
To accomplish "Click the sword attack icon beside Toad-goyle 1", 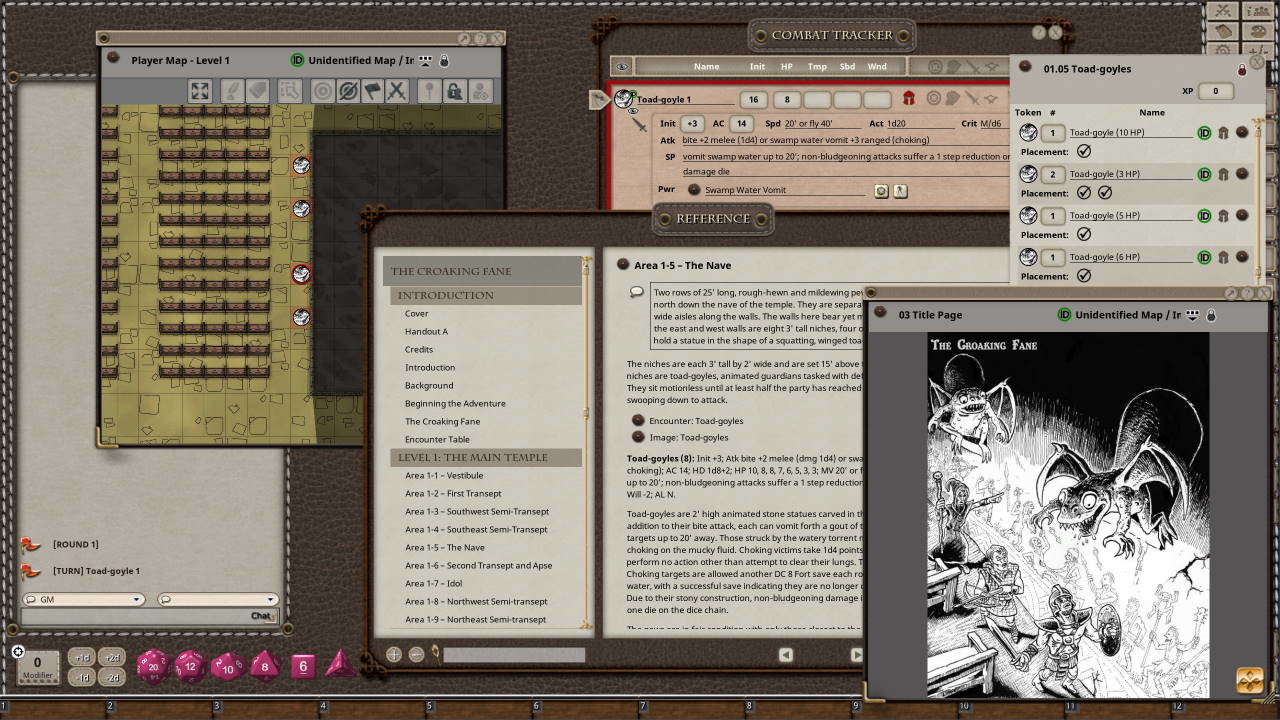I will (x=972, y=99).
